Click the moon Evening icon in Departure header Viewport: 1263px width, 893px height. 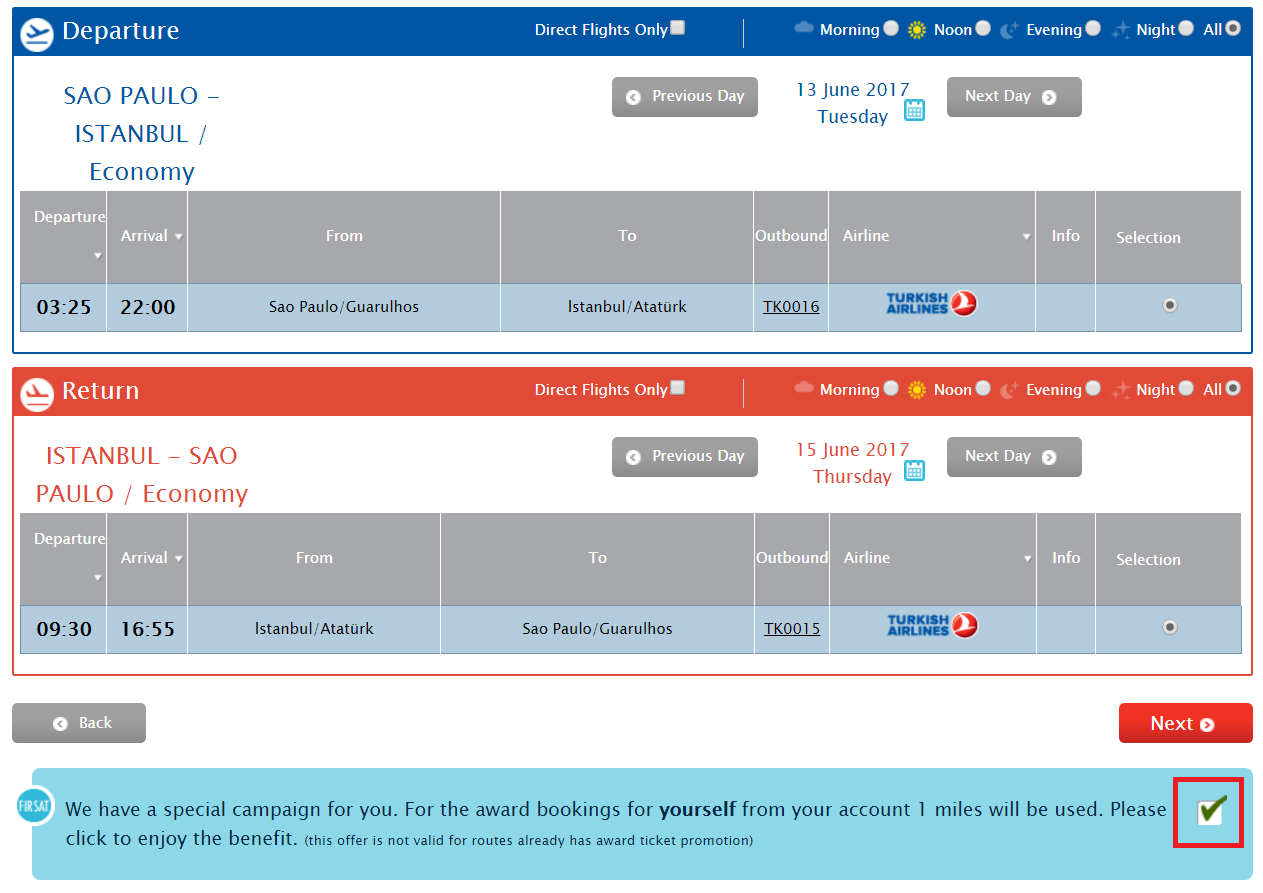1010,31
